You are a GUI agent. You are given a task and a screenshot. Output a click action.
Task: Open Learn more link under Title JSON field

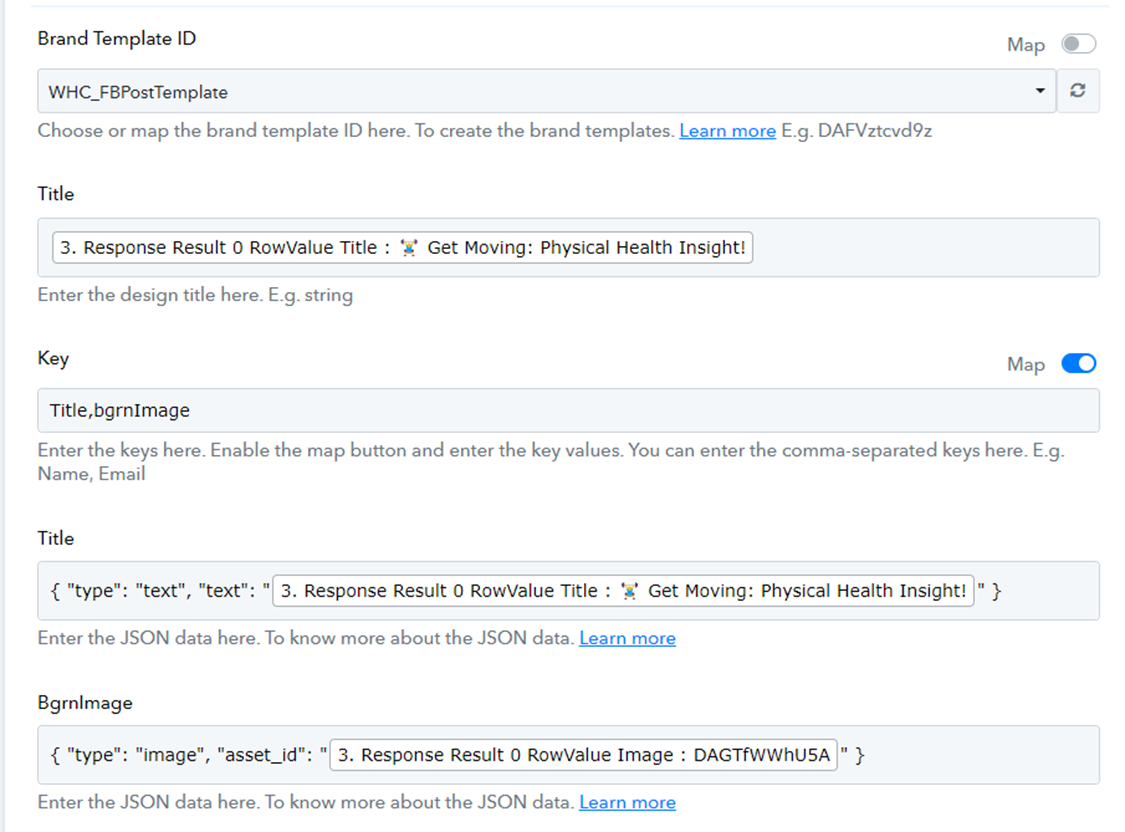[627, 638]
